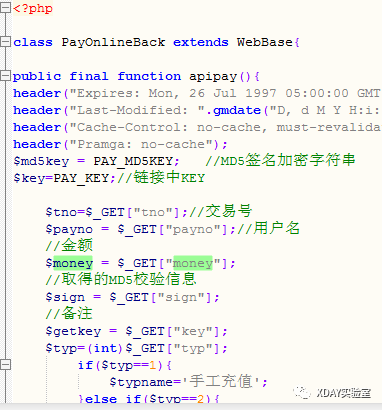Click the comment '//交易号'

tap(221, 211)
